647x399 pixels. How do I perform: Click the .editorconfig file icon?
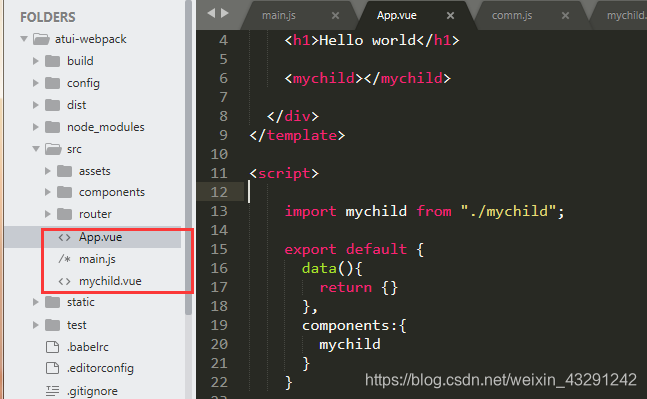[x=52, y=368]
